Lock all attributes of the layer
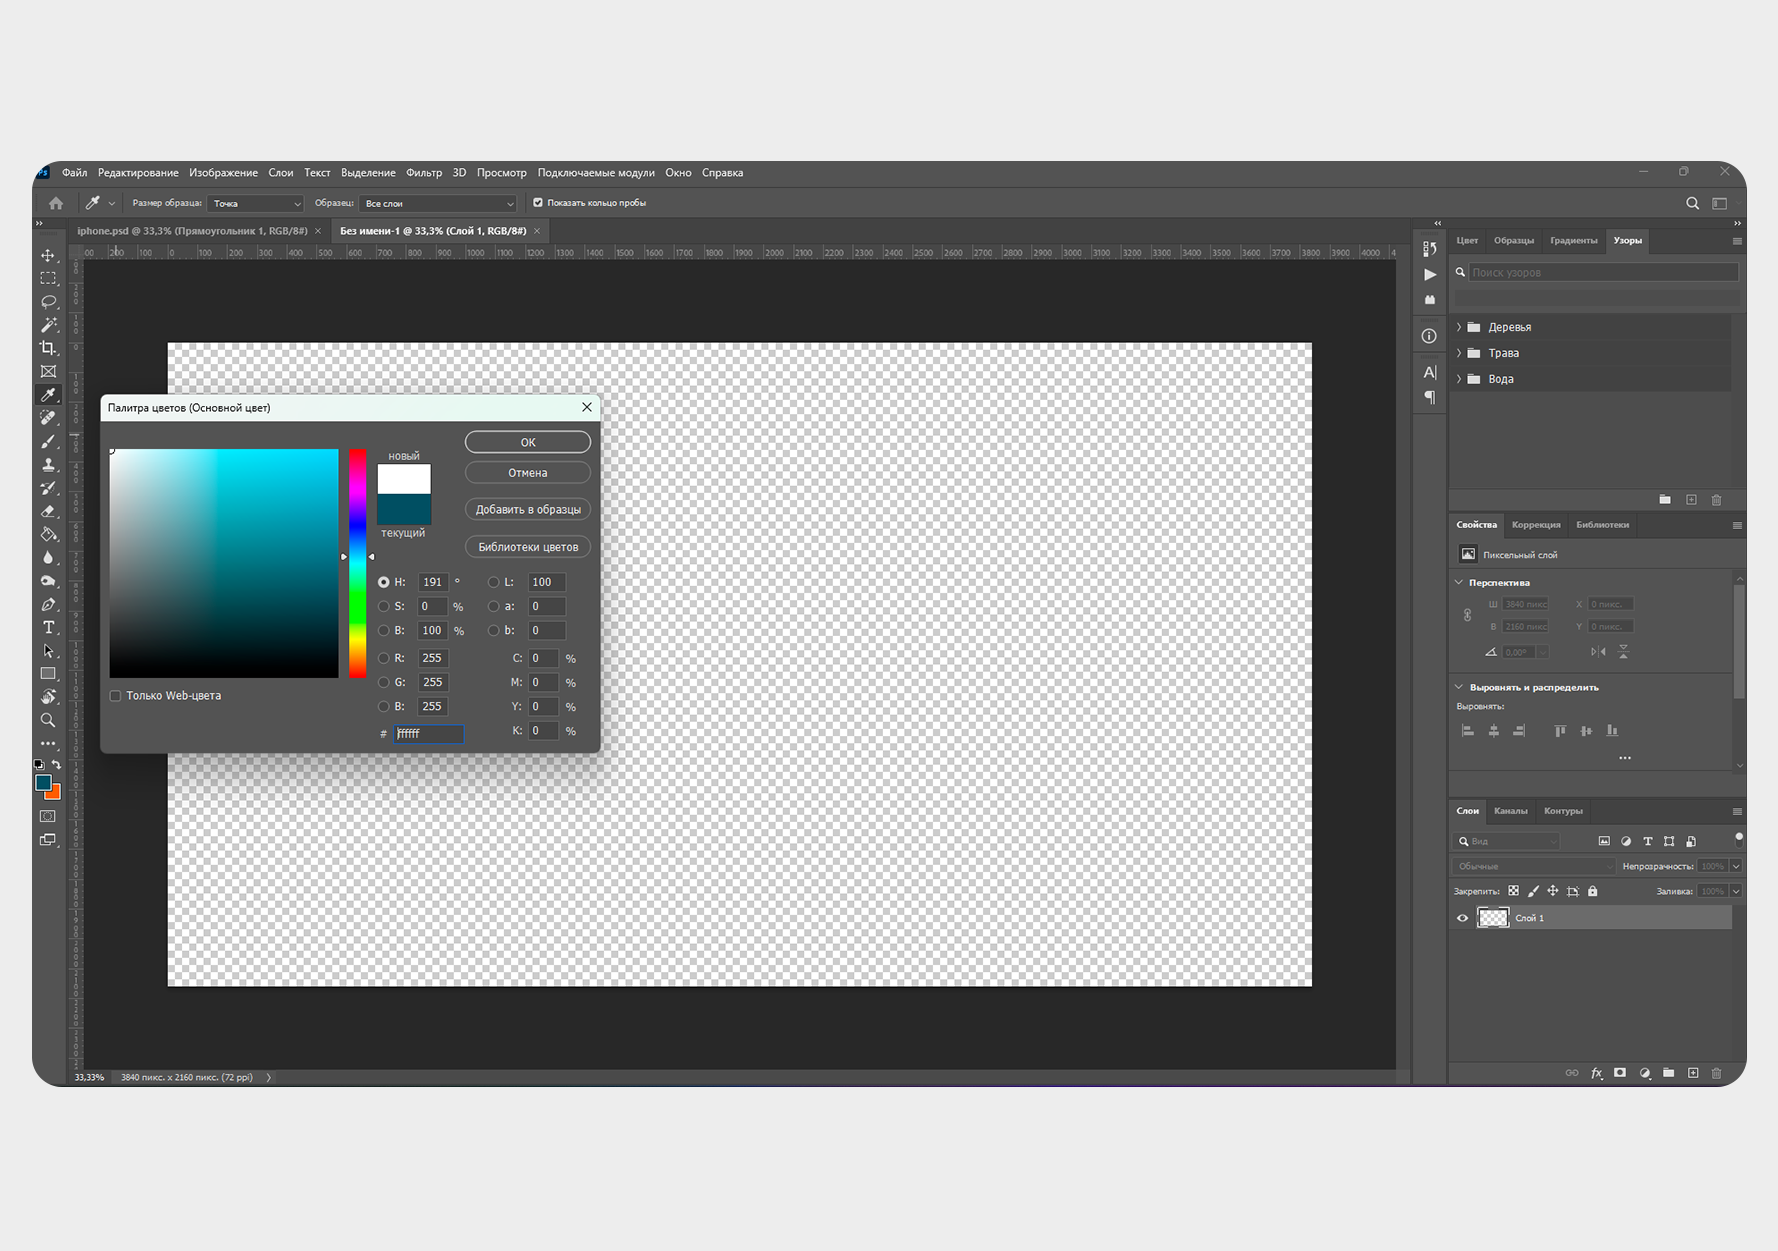The height and width of the screenshot is (1251, 1778). (1593, 891)
